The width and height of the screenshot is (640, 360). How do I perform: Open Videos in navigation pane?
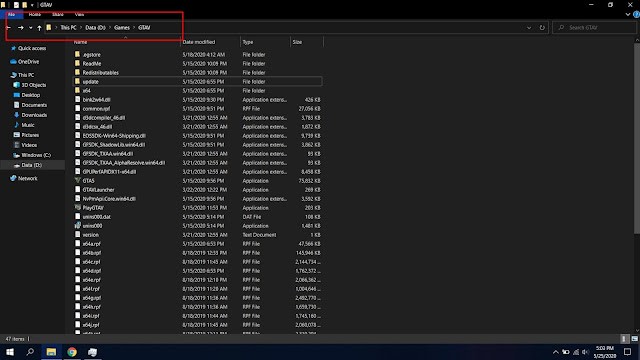click(29, 145)
